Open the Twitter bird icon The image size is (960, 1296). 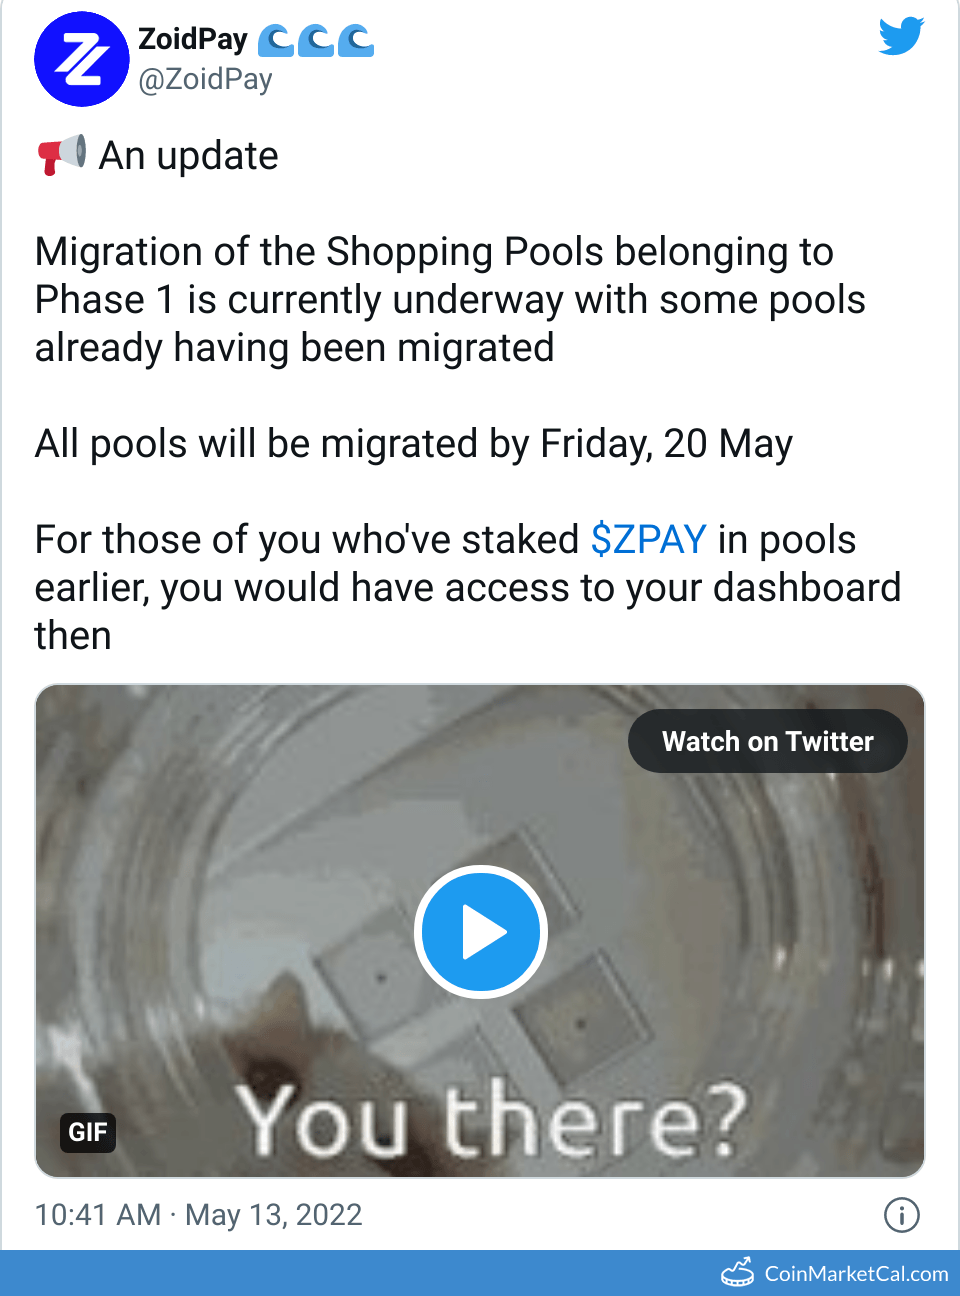pos(901,37)
